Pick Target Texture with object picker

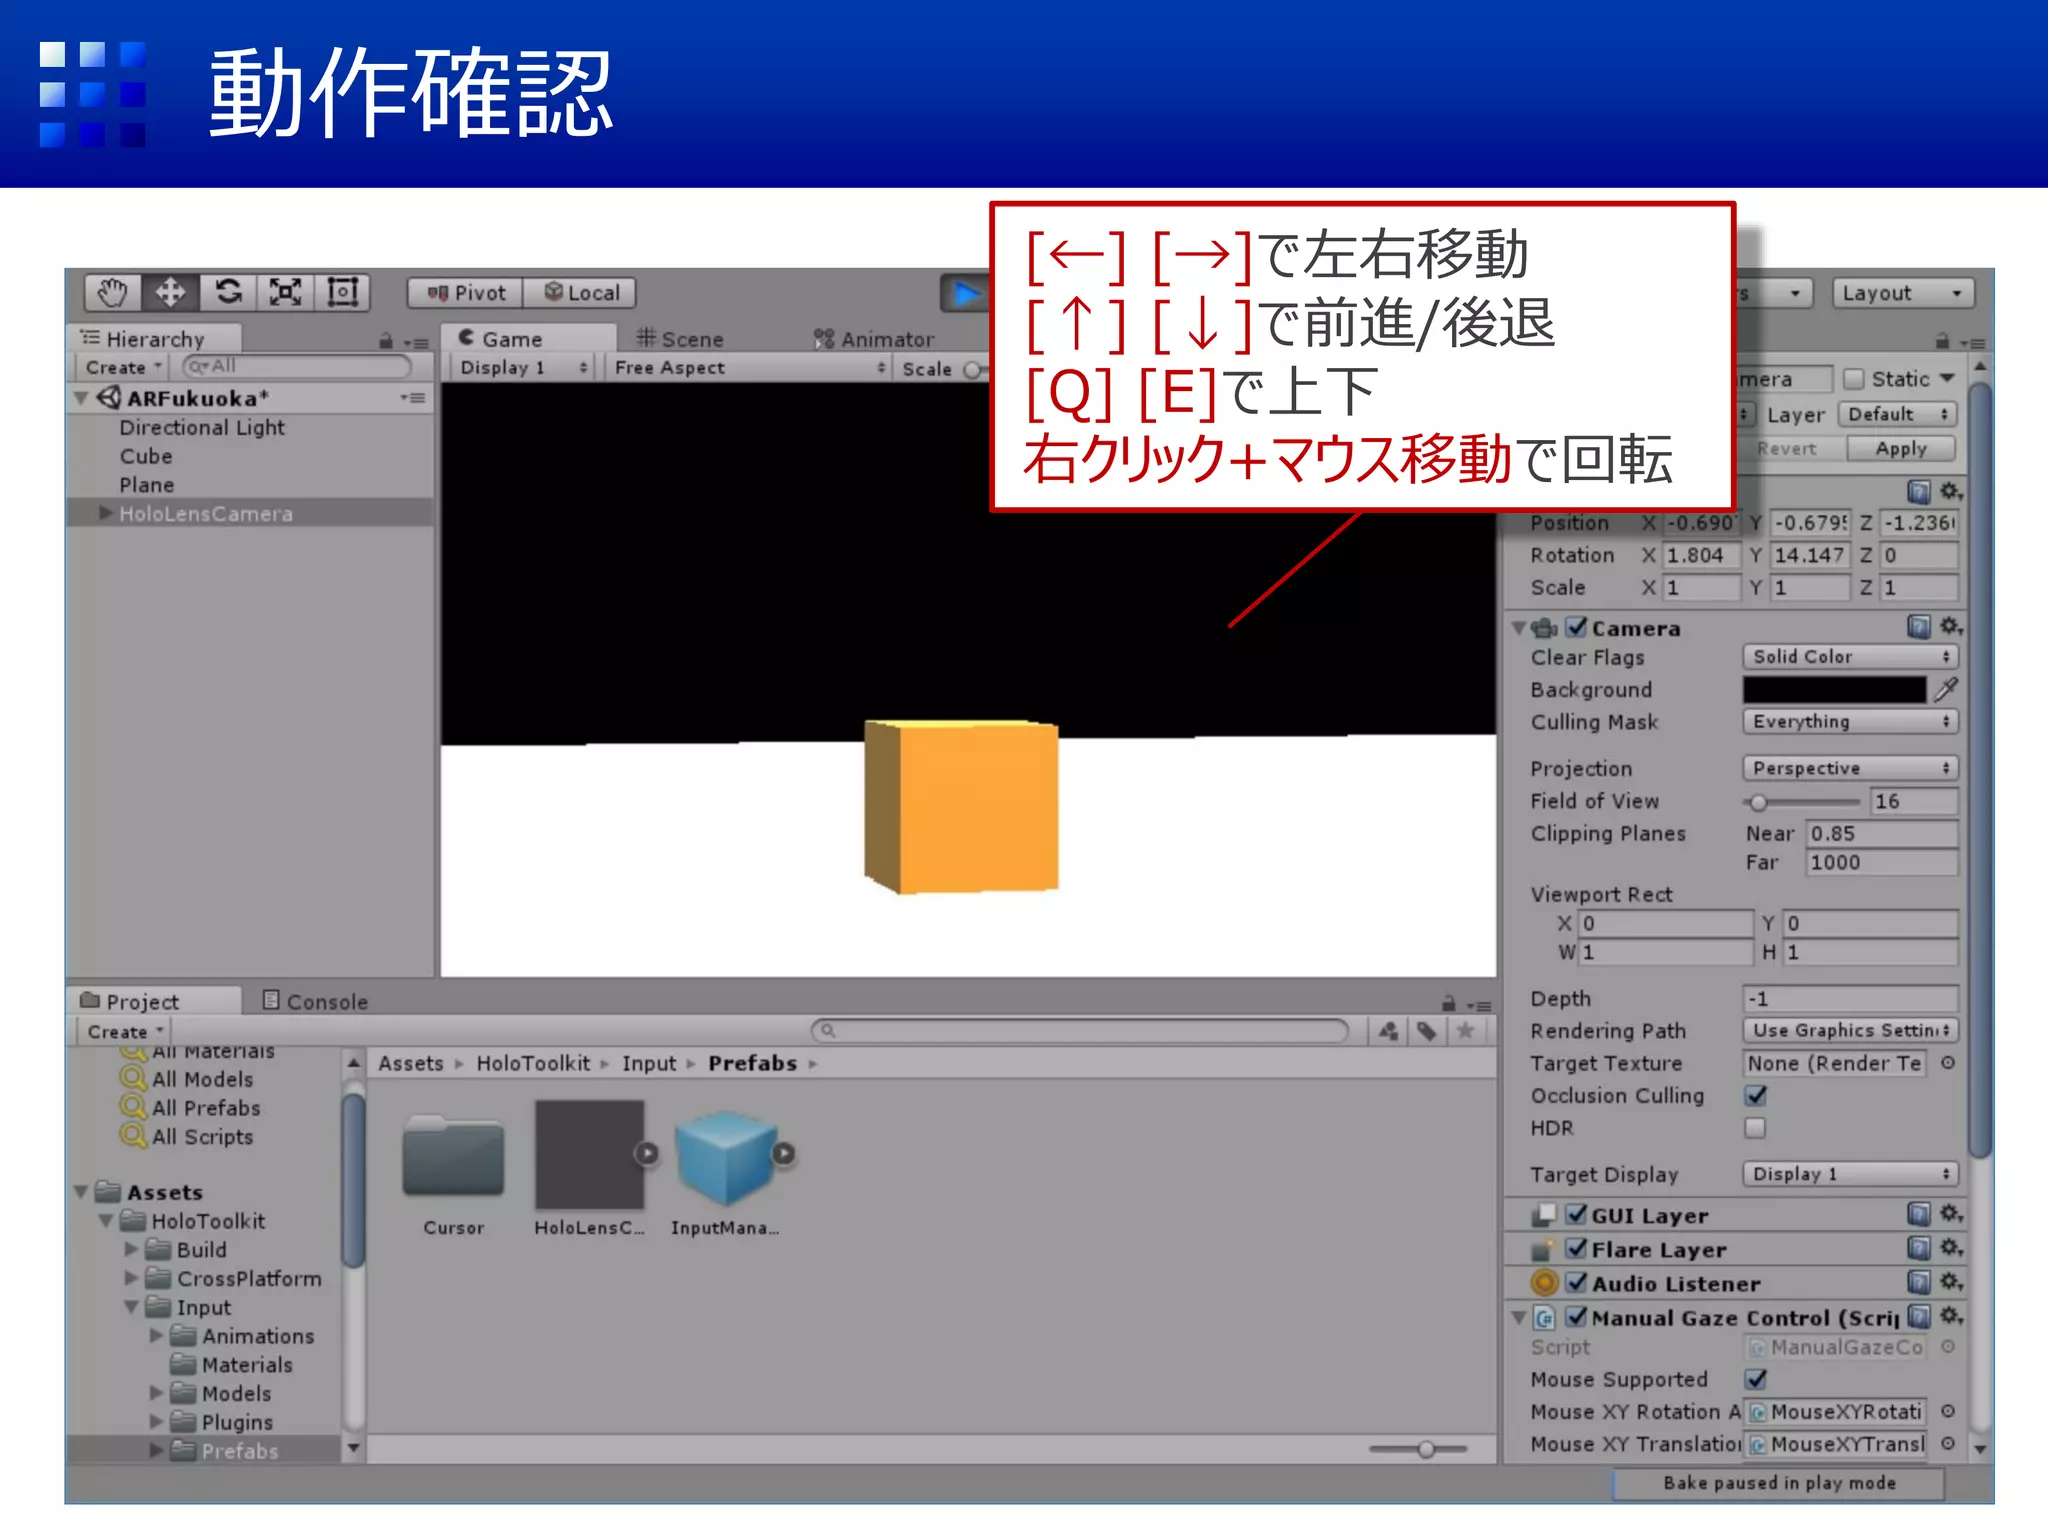[1947, 1063]
